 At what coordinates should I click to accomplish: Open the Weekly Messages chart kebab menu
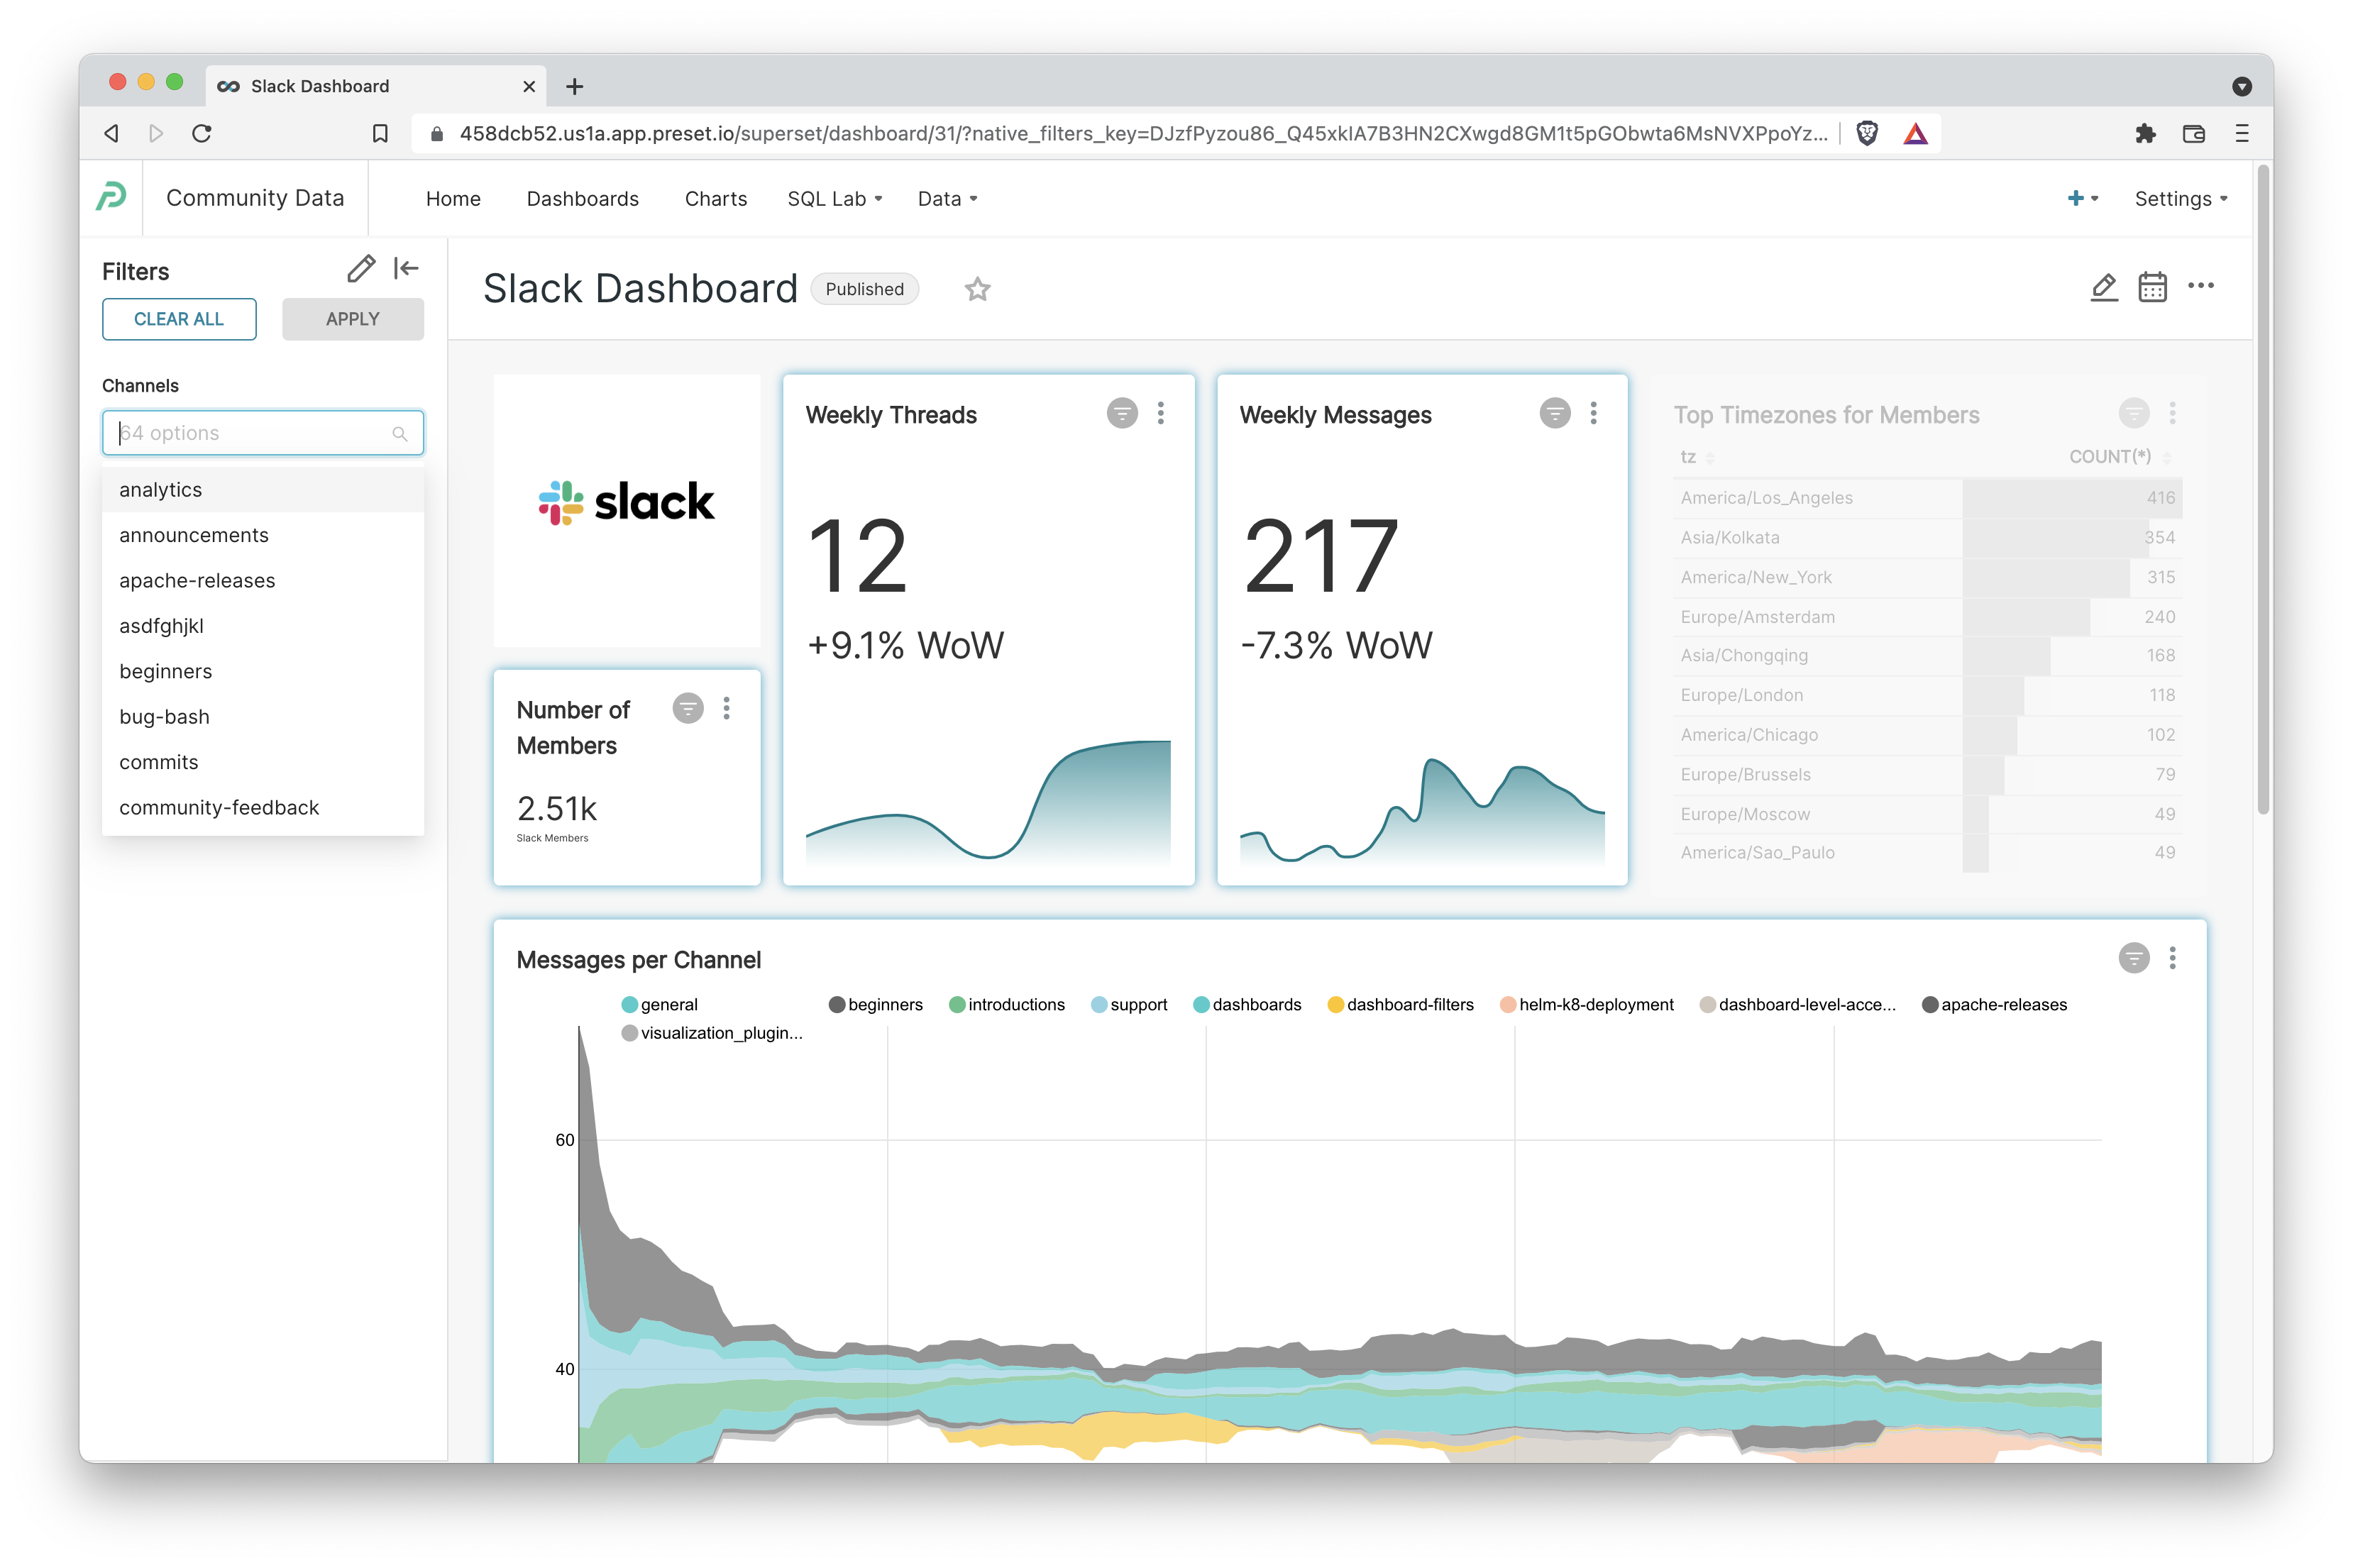click(1593, 413)
